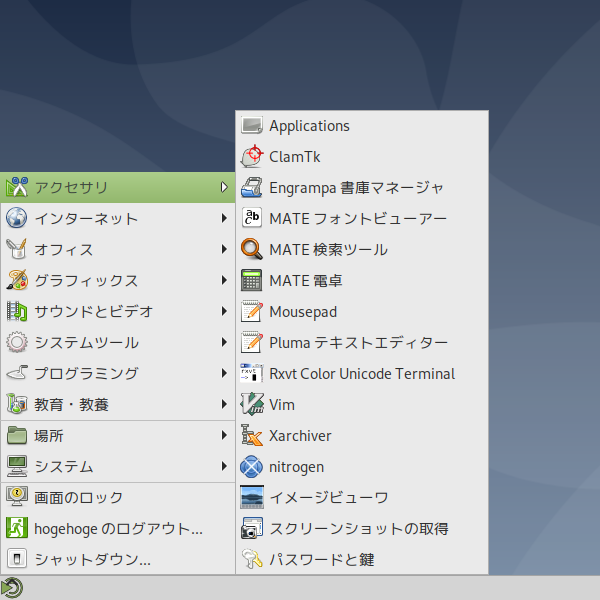The image size is (600, 600).
Task: Select the グラフィックス menu category
Action: tap(118, 280)
